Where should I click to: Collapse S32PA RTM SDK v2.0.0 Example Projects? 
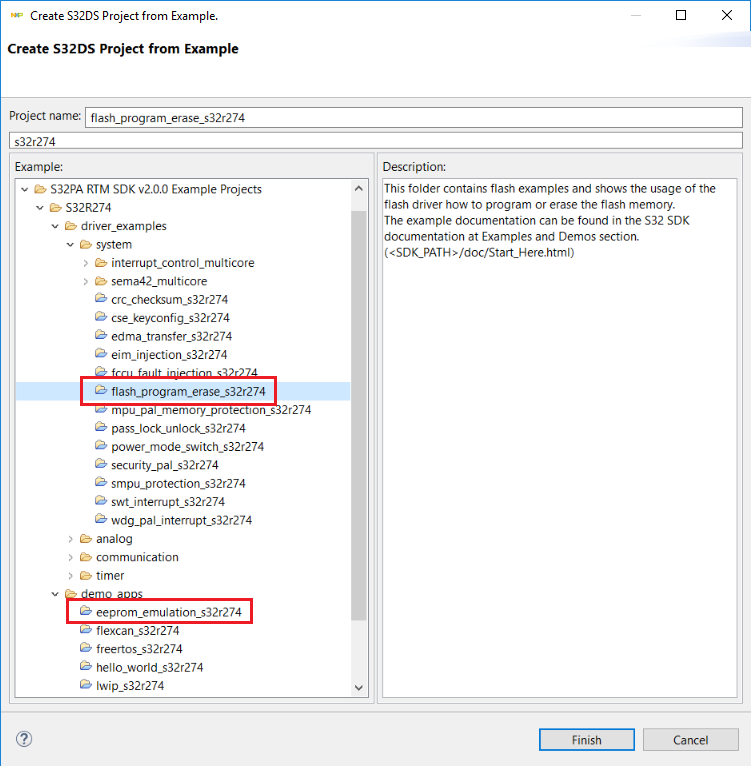click(24, 189)
